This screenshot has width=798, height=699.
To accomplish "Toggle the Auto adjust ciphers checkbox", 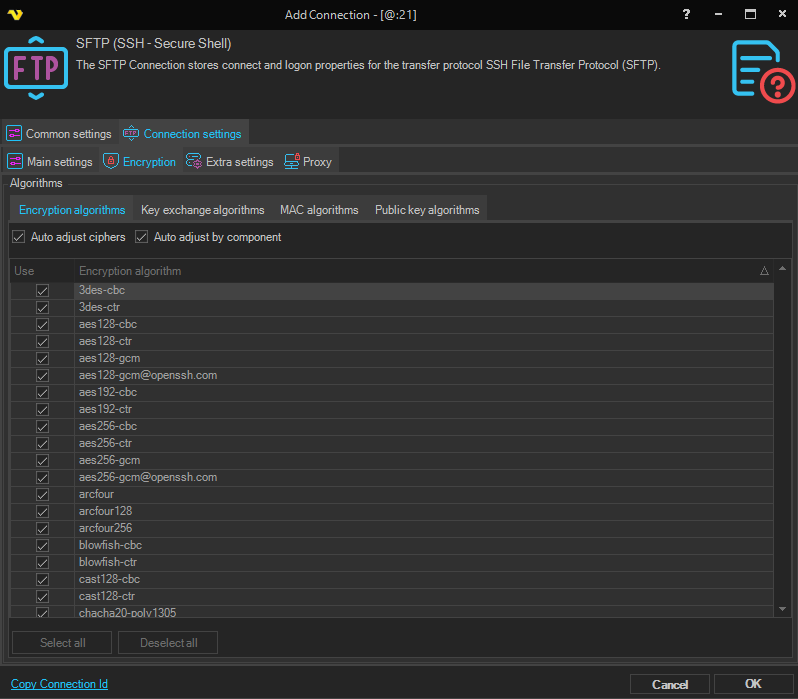I will pyautogui.click(x=18, y=237).
